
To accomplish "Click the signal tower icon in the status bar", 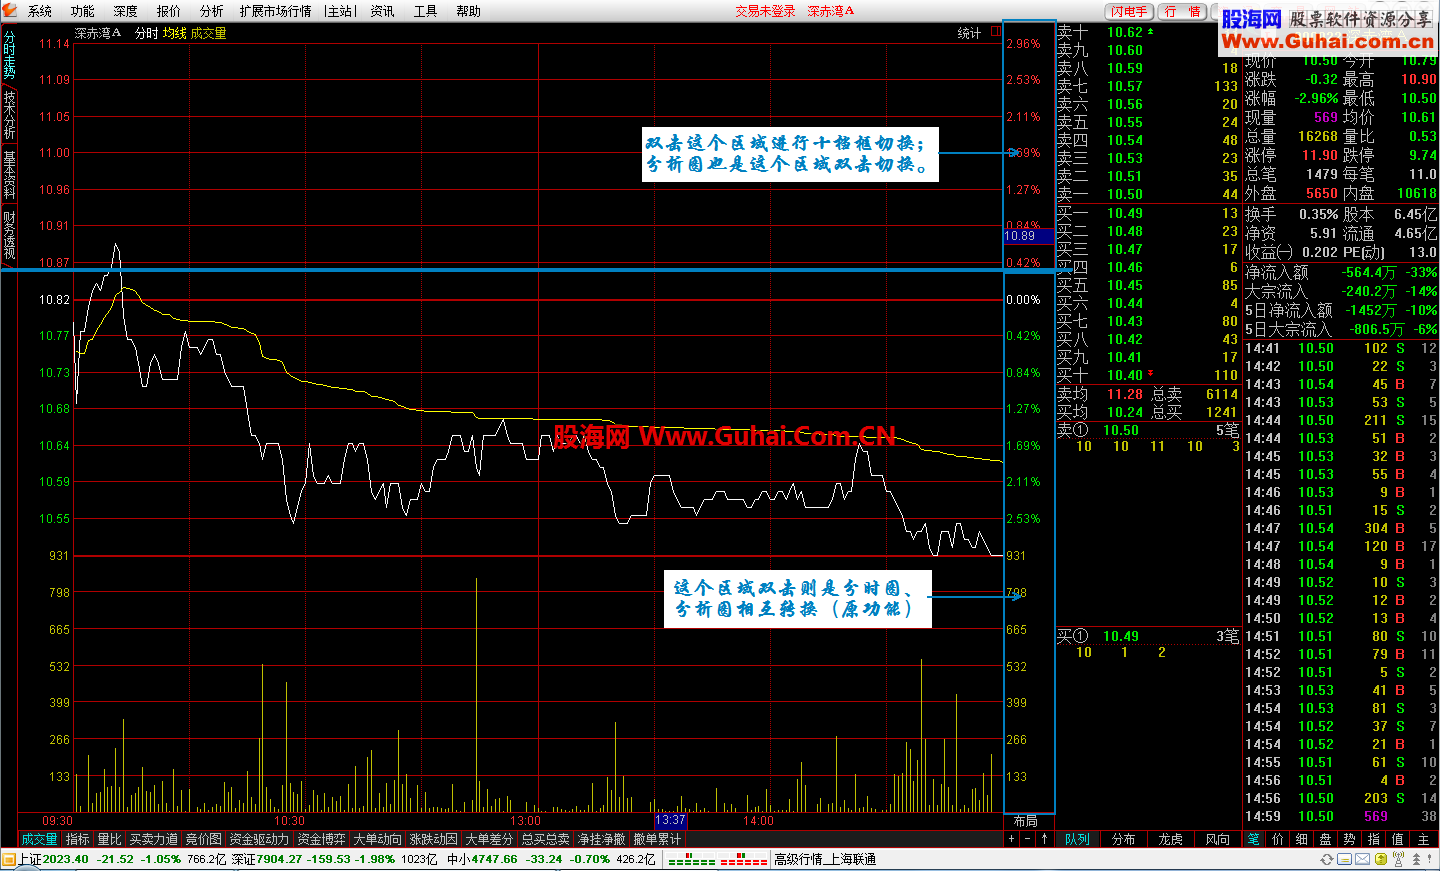I will tap(1398, 859).
